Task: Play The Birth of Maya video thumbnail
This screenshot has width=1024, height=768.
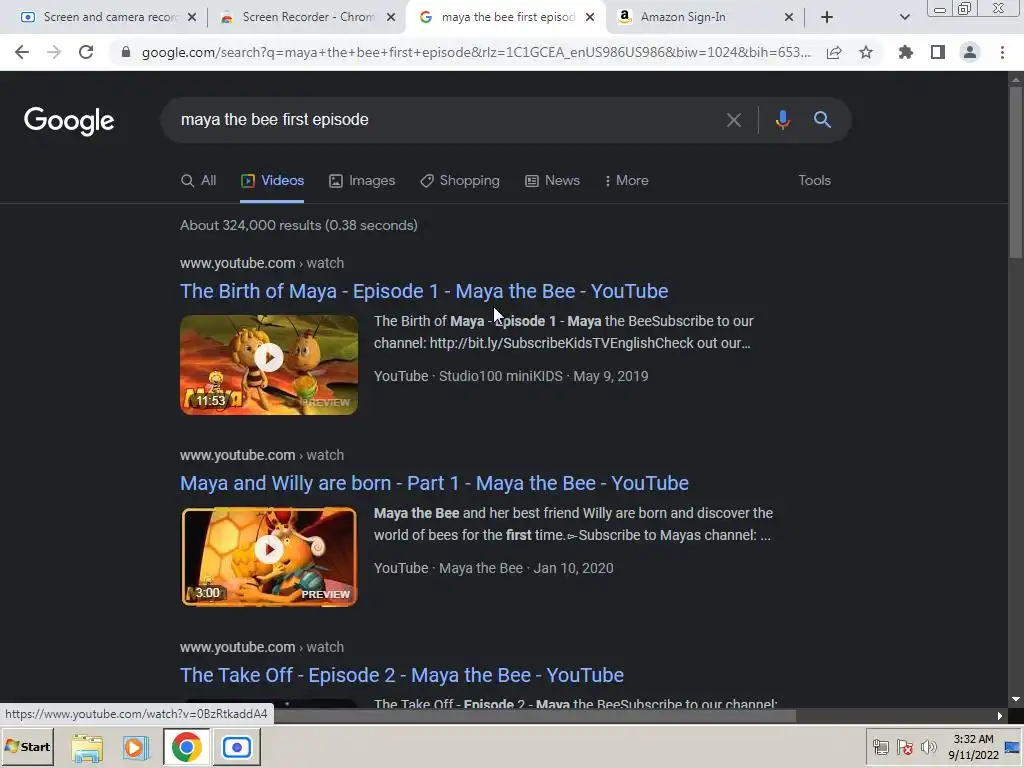Action: 269,364
